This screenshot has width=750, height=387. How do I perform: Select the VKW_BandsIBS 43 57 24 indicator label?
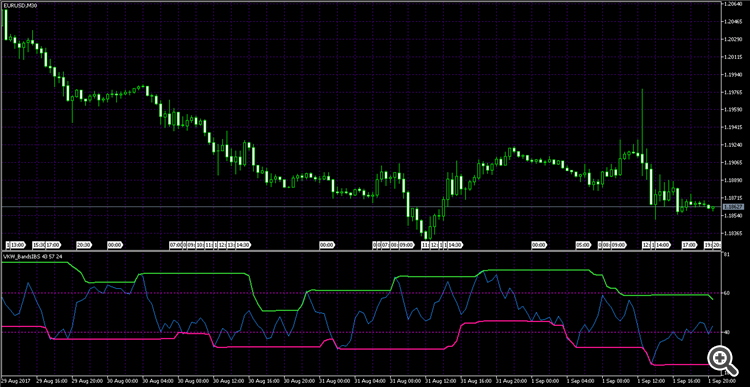33,257
